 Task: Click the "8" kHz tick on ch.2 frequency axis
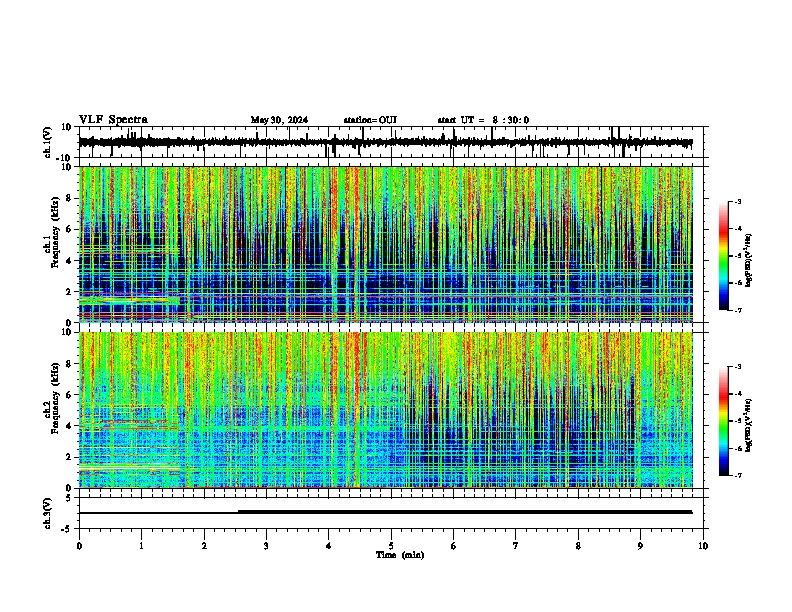(70, 364)
